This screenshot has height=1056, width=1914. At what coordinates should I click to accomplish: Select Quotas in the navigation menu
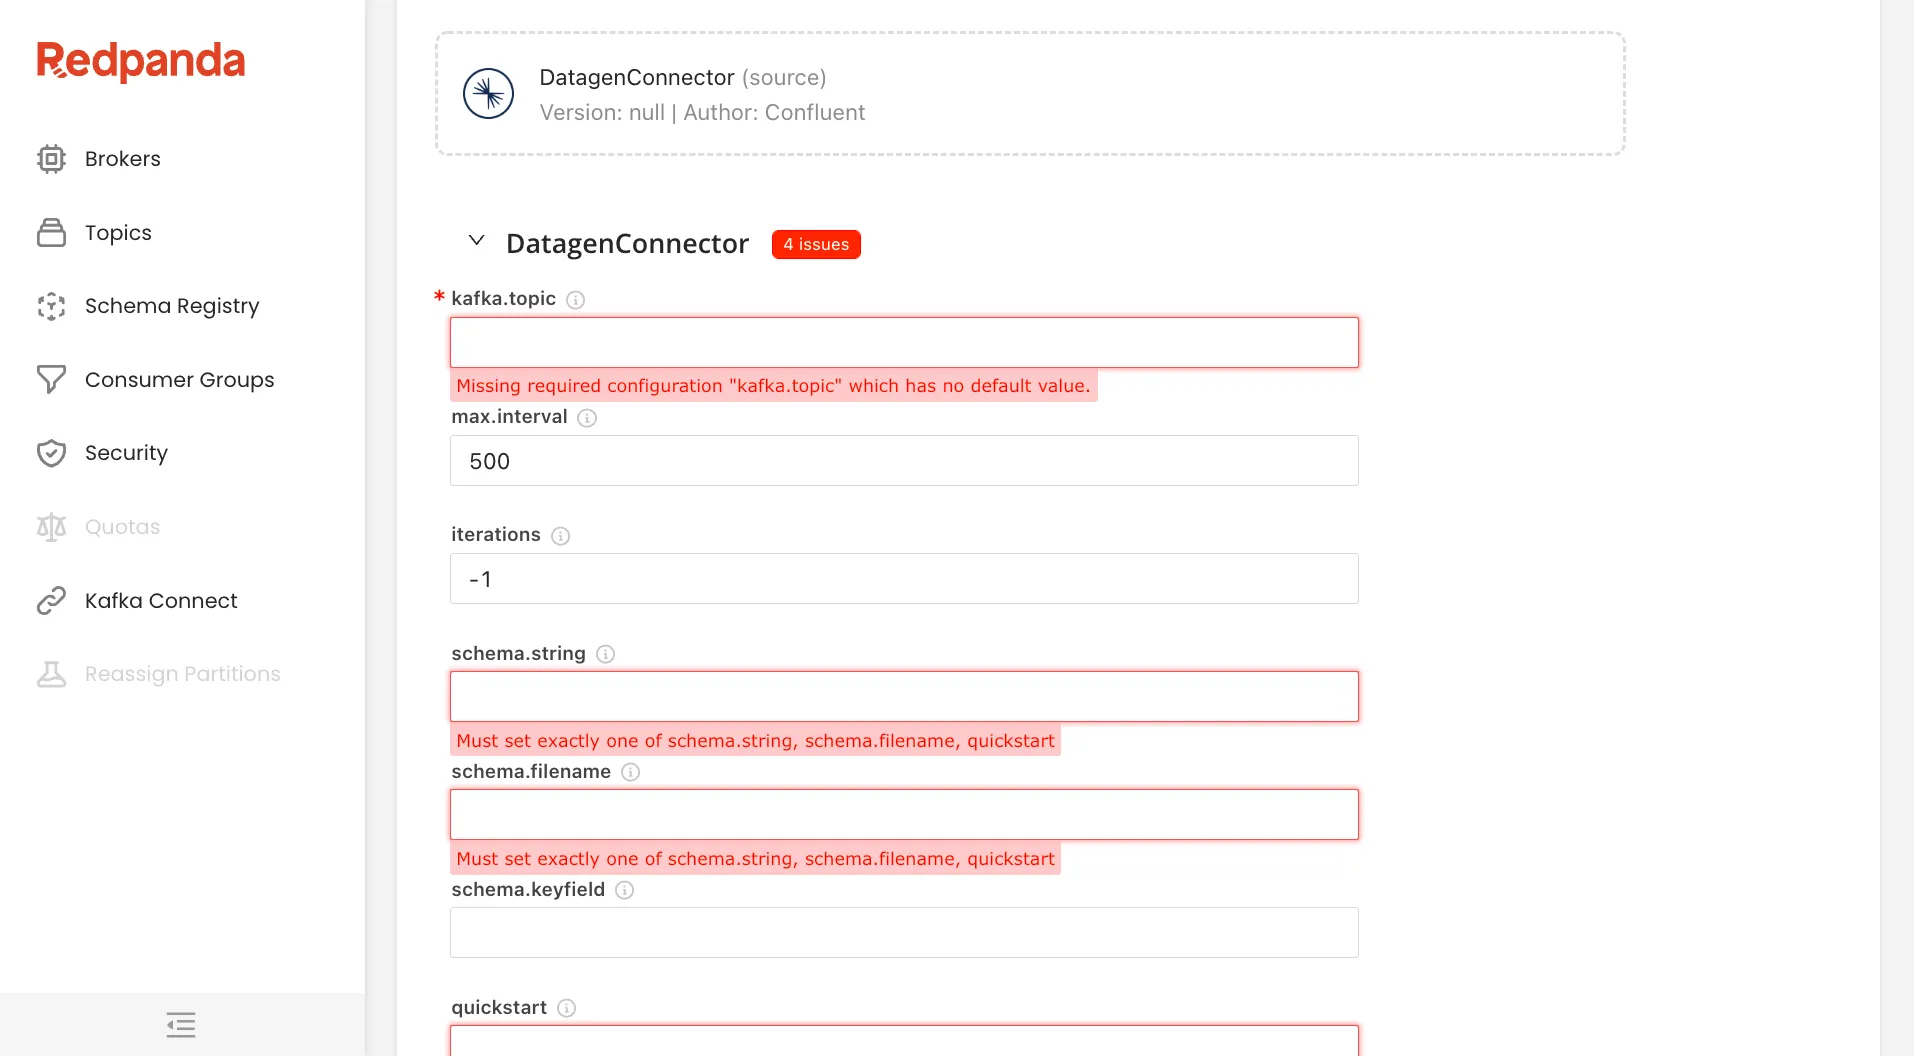point(121,526)
